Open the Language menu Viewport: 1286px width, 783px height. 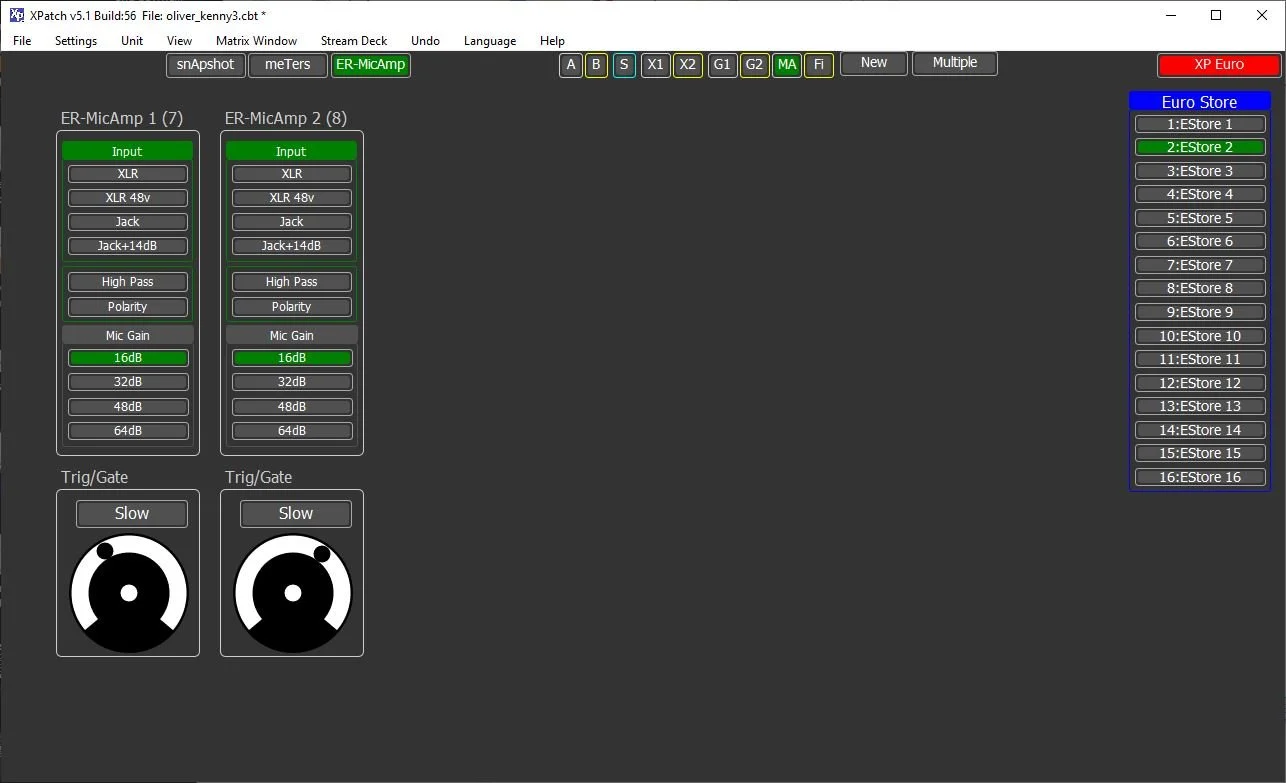[x=490, y=41]
